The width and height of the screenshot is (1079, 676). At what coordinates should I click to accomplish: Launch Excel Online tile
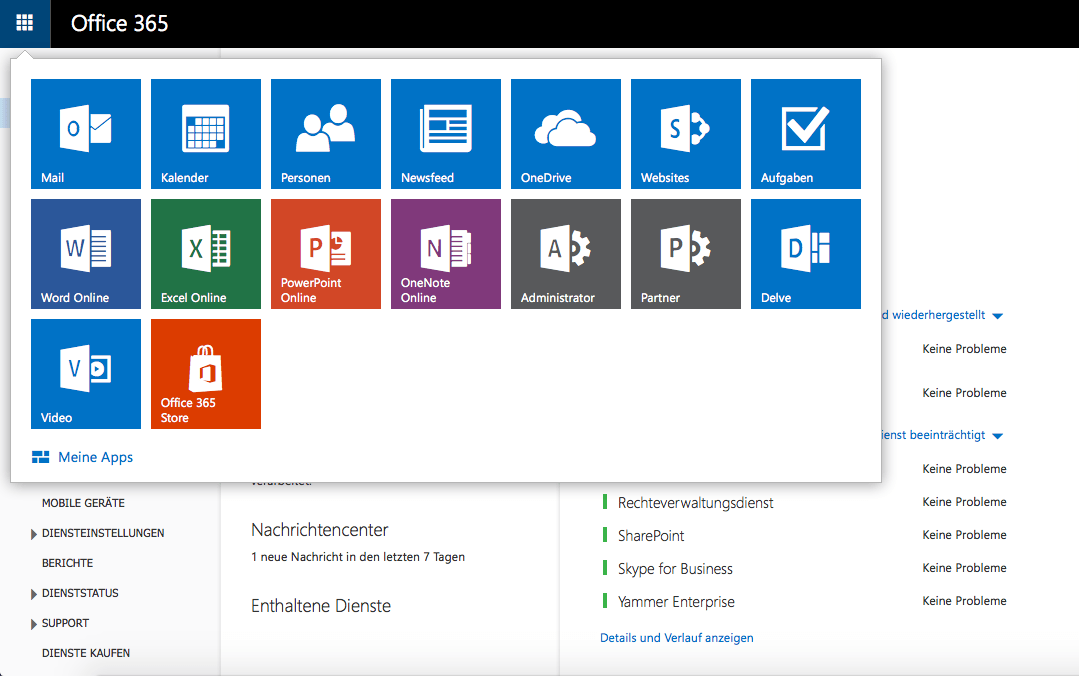click(x=206, y=254)
